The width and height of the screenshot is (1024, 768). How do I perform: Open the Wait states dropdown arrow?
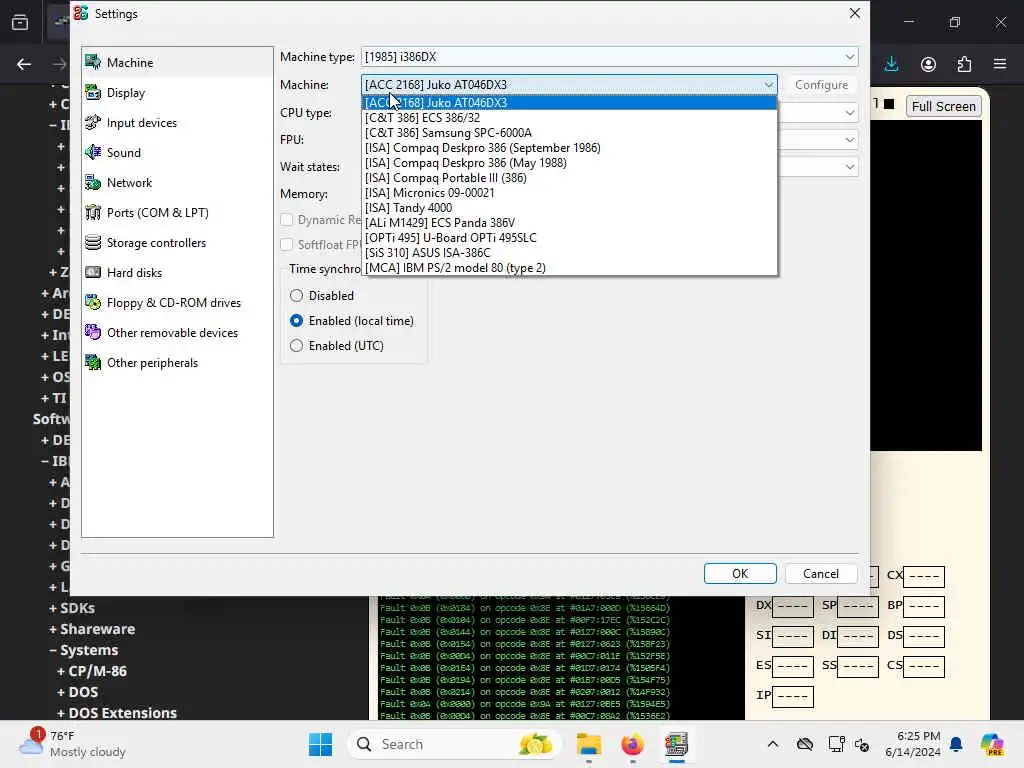[x=850, y=167]
